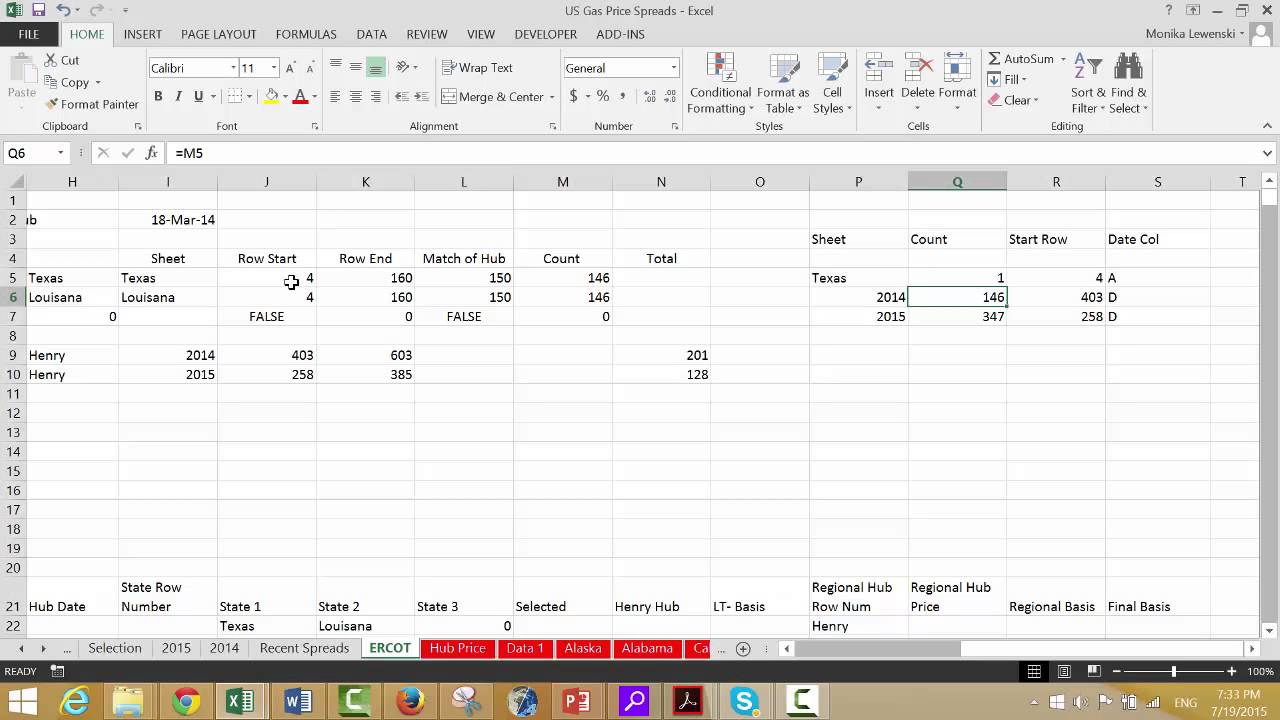Open the General number format dropdown
The width and height of the screenshot is (1280, 720).
point(673,68)
